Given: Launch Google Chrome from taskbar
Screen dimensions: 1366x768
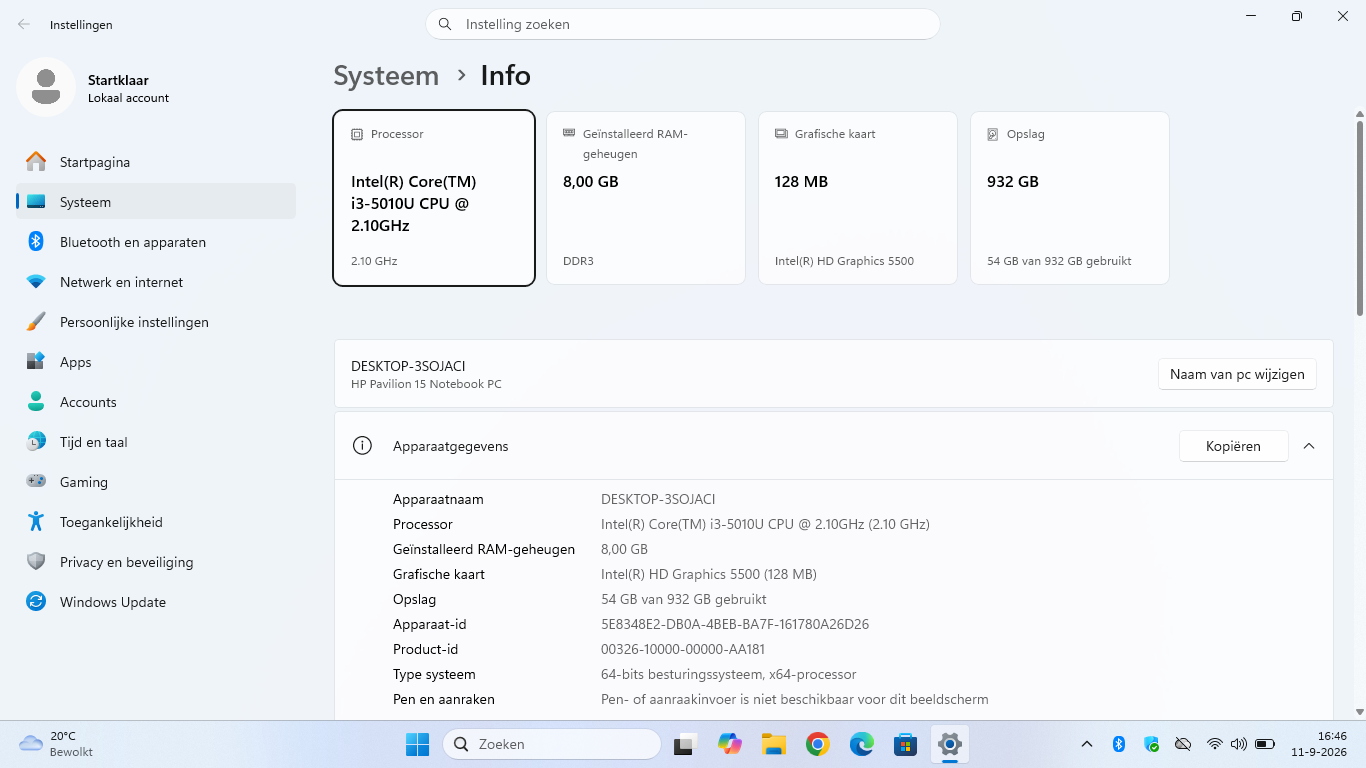Looking at the screenshot, I should click(x=818, y=744).
